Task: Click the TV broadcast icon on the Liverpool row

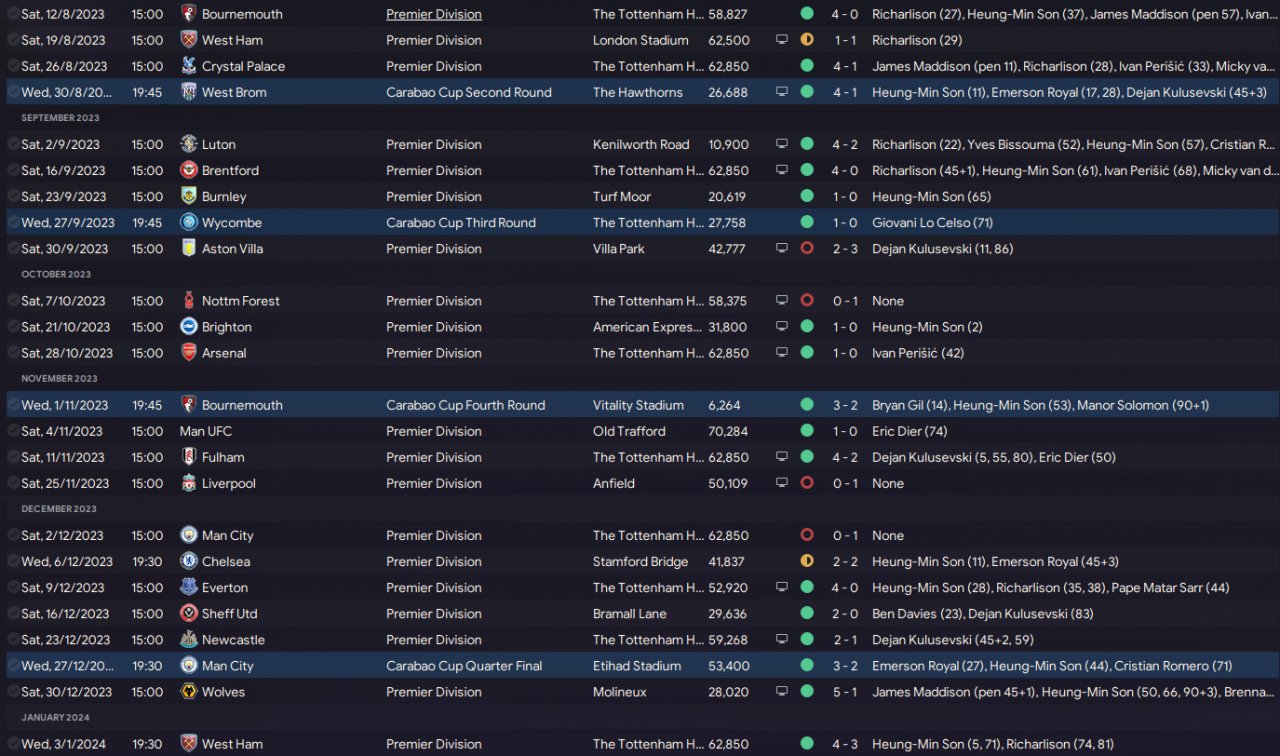Action: tap(782, 483)
